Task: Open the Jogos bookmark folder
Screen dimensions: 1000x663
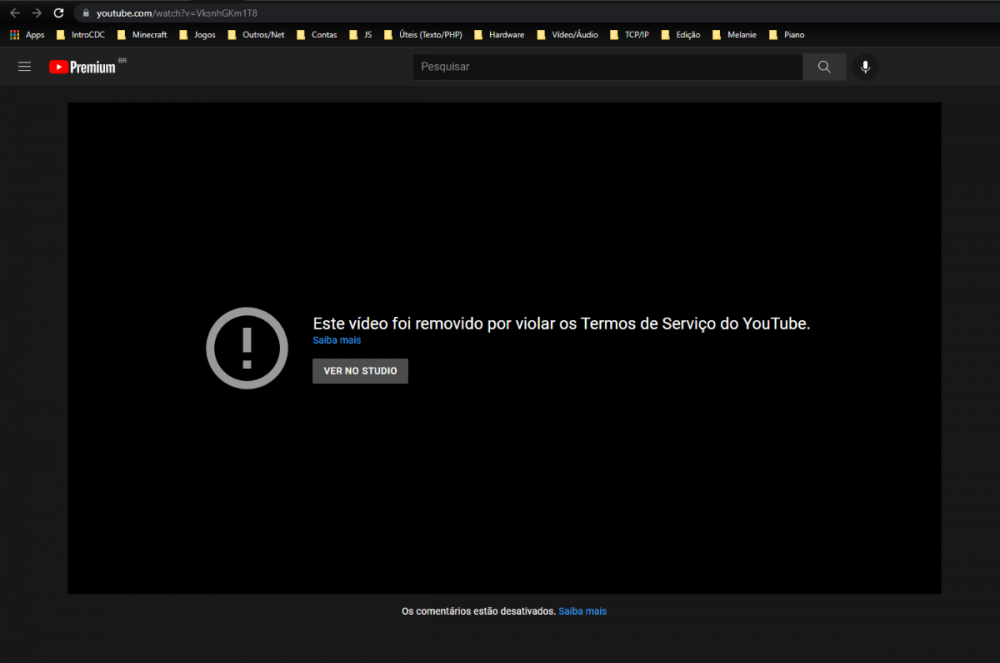Action: pyautogui.click(x=197, y=34)
